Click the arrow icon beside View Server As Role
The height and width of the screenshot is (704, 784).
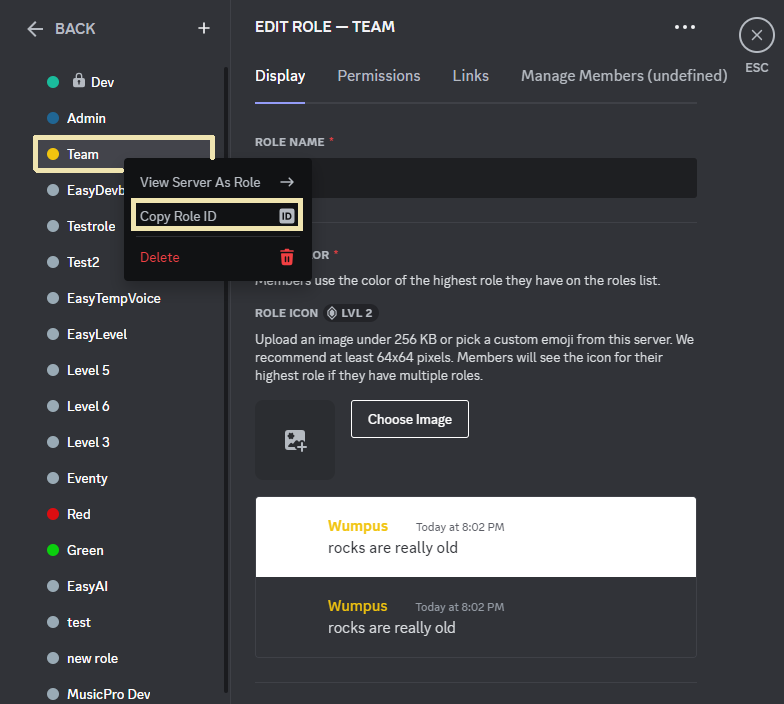click(x=287, y=182)
